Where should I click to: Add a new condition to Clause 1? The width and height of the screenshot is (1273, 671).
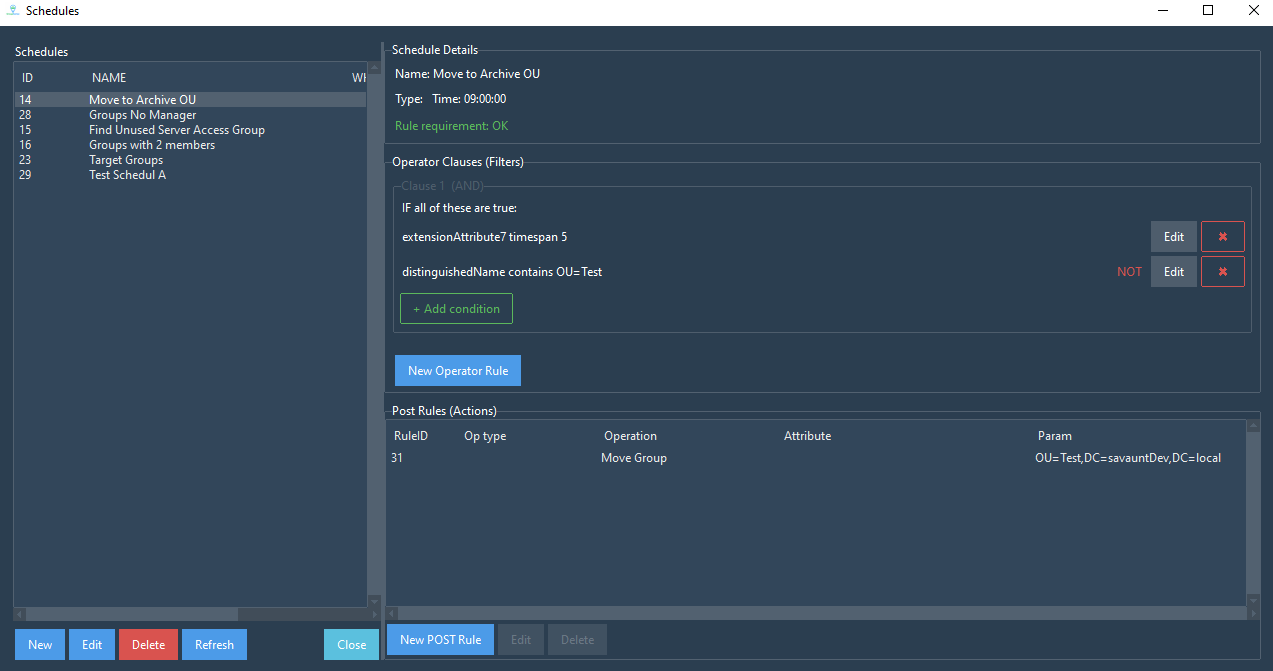click(x=456, y=309)
